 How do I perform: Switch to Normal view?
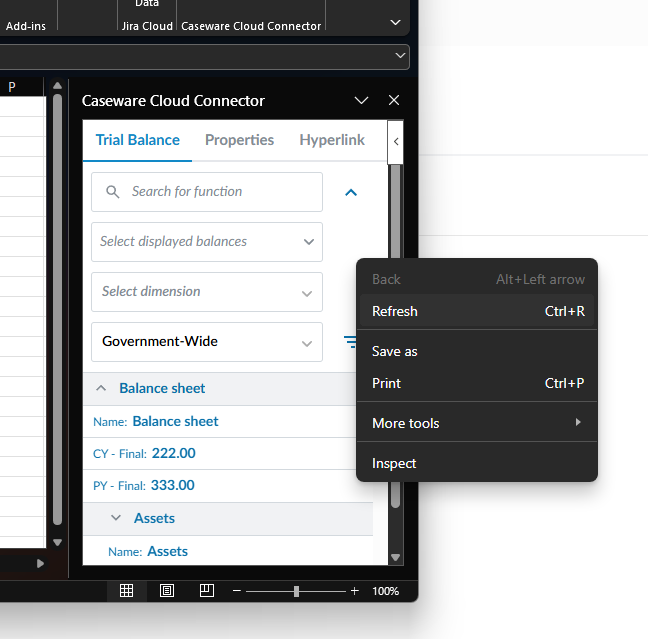(126, 591)
